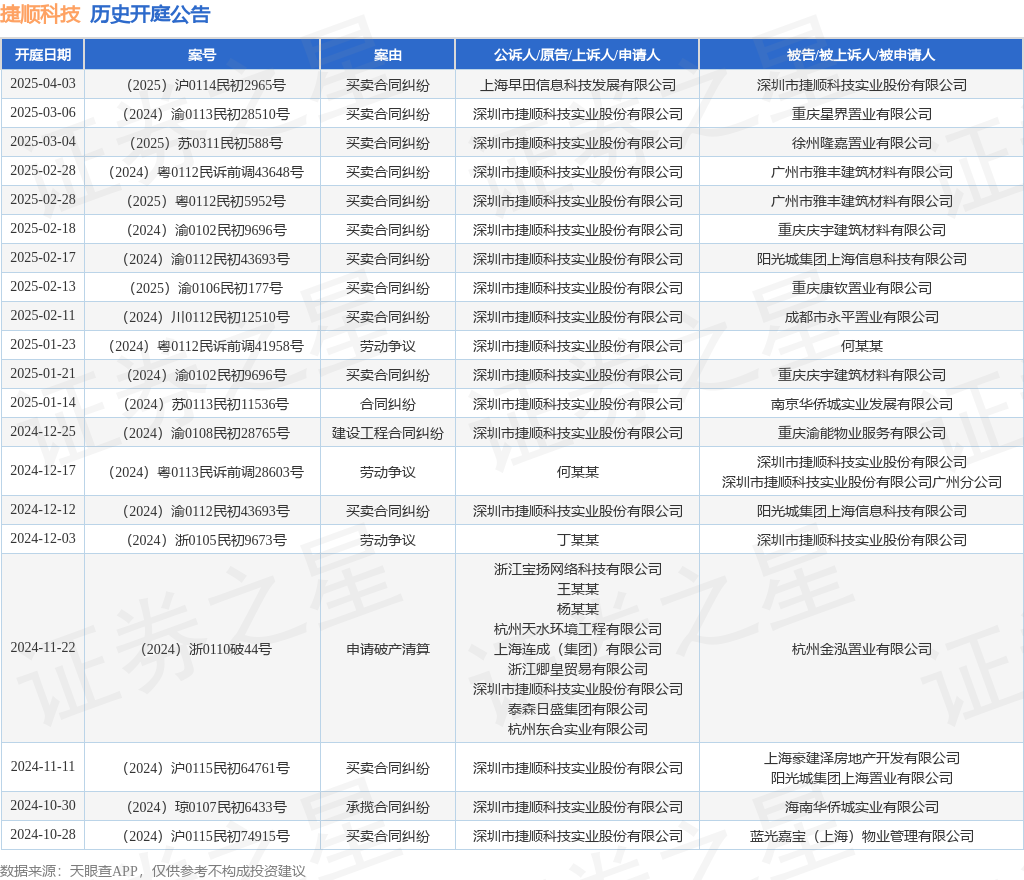Select defendant 海南华侨城实业有限公司
Viewport: 1024px width, 880px height.
861,807
